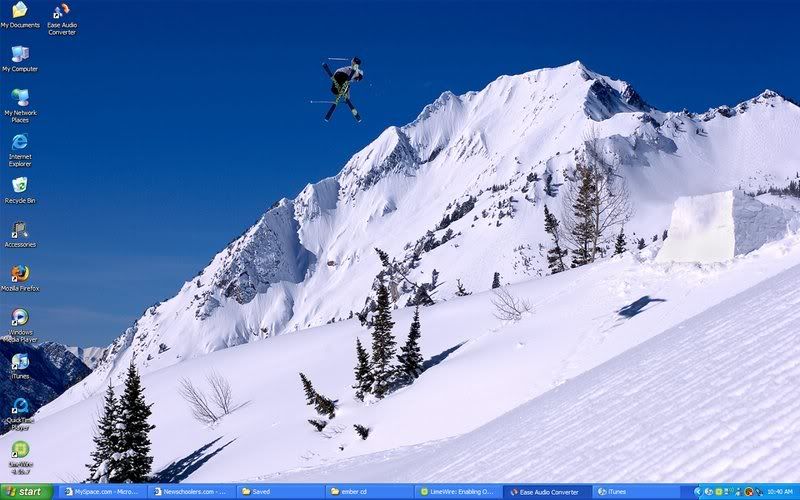This screenshot has width=800, height=500.
Task: Restore Ease Audio Converter from the taskbar
Action: [x=548, y=492]
